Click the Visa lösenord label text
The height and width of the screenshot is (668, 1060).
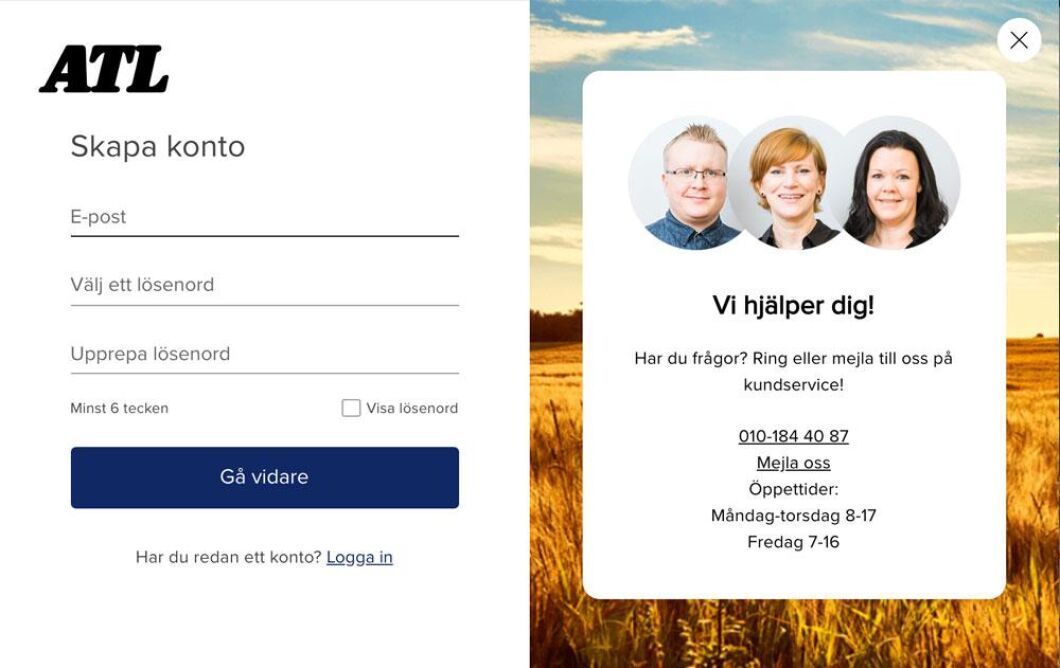(x=412, y=408)
